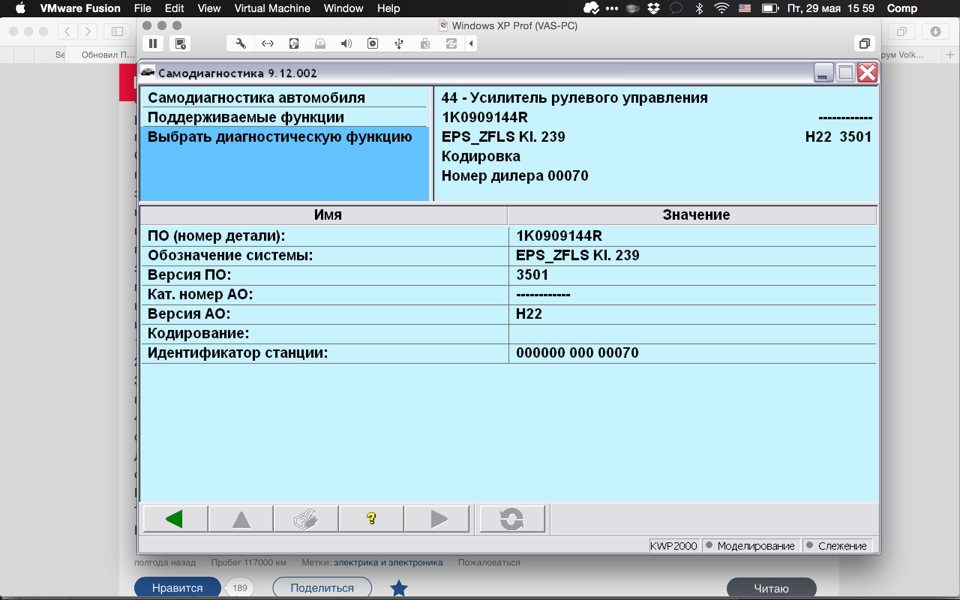This screenshot has width=960, height=600.
Task: Click the '3501' value in the table
Action: pos(532,275)
